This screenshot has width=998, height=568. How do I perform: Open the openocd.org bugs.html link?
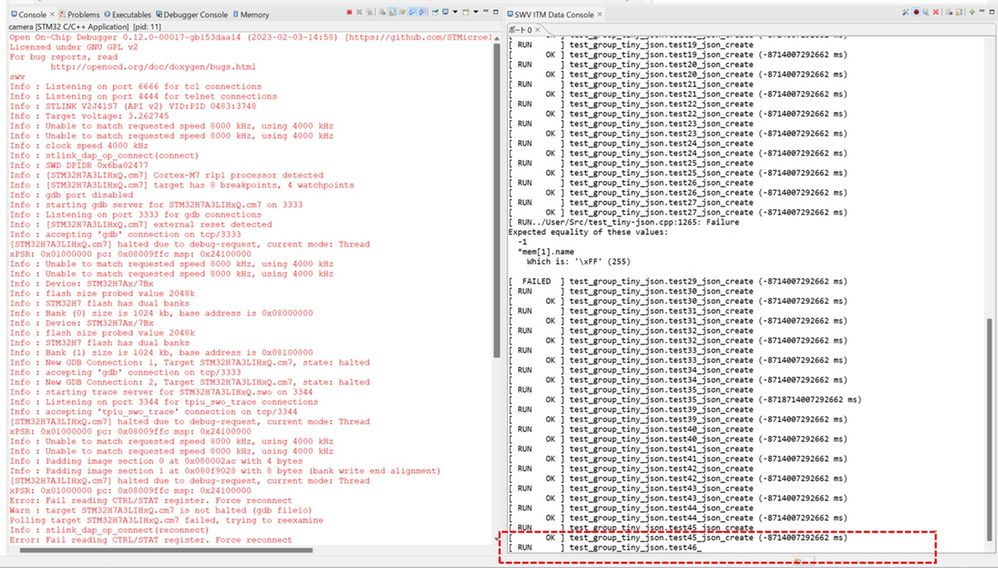click(153, 66)
